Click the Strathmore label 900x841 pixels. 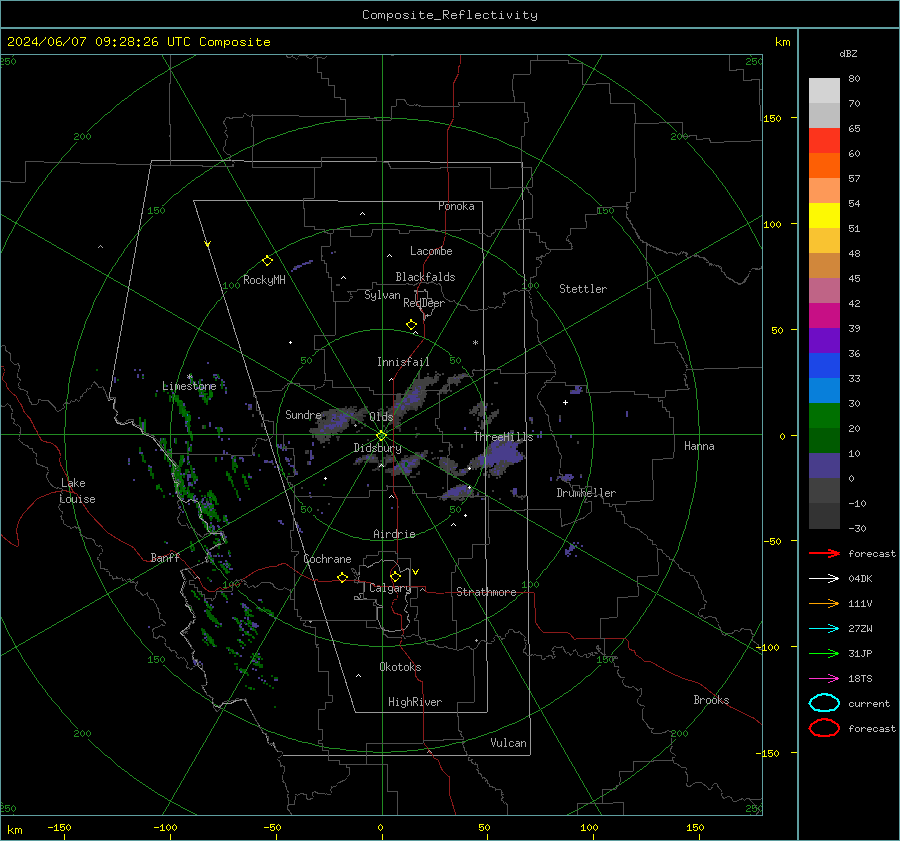pyautogui.click(x=486, y=592)
